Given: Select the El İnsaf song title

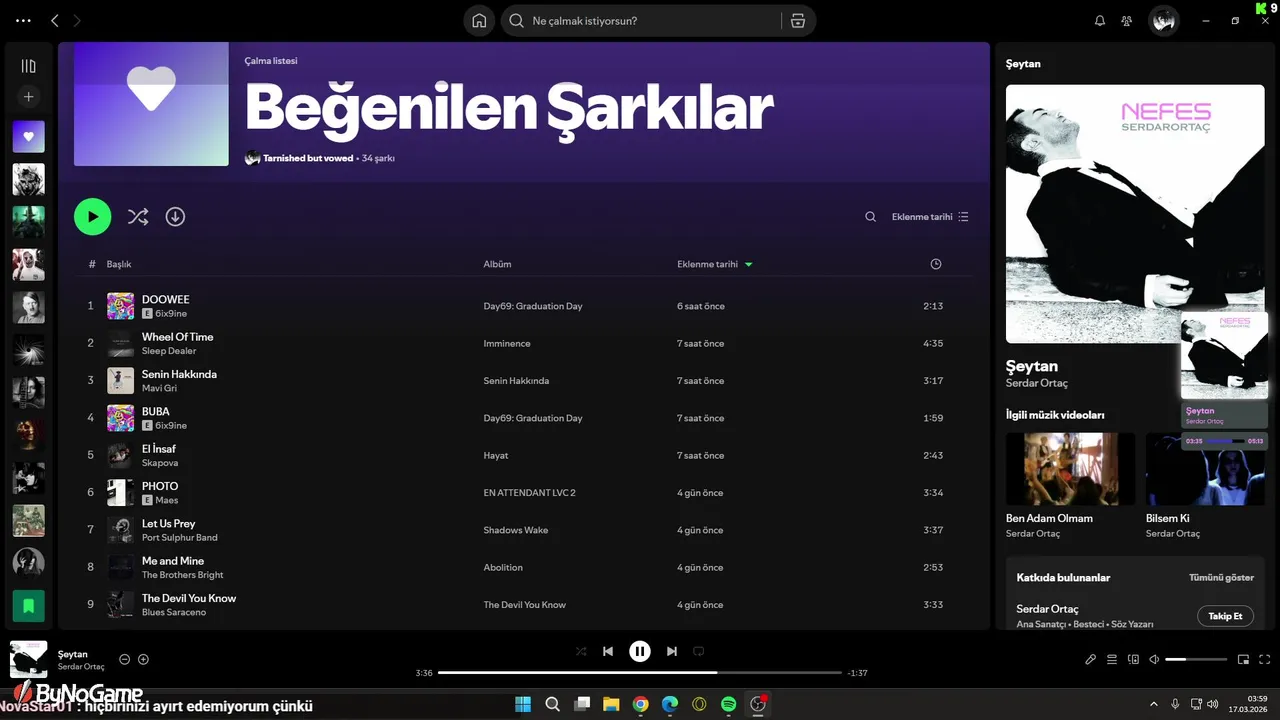Looking at the screenshot, I should point(159,449).
